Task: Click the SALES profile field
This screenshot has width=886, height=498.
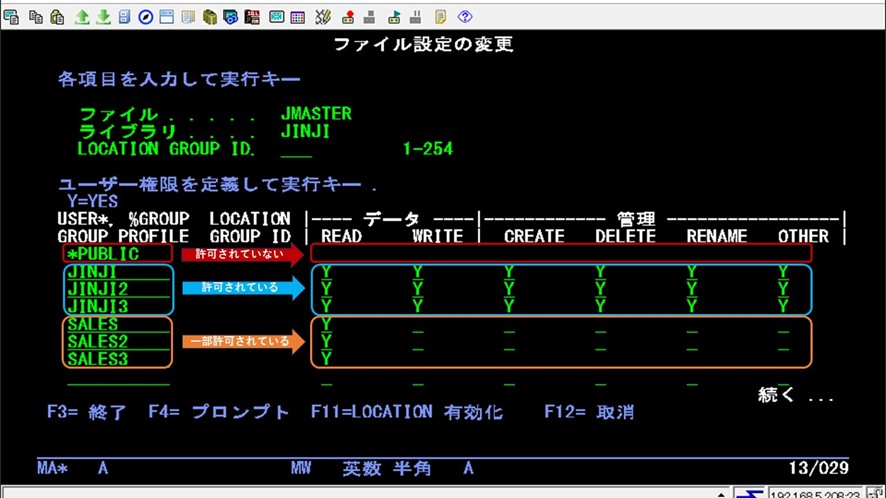Action: tap(118, 324)
